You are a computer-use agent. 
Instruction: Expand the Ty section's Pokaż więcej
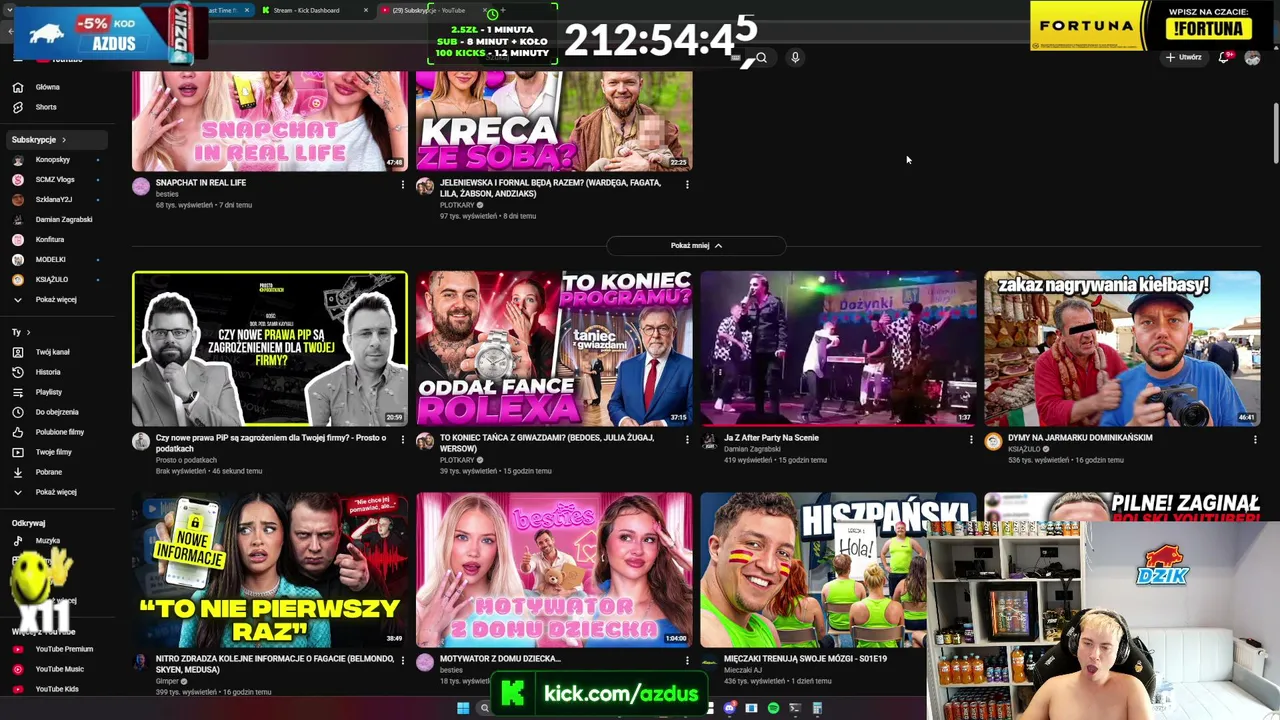pyautogui.click(x=56, y=492)
